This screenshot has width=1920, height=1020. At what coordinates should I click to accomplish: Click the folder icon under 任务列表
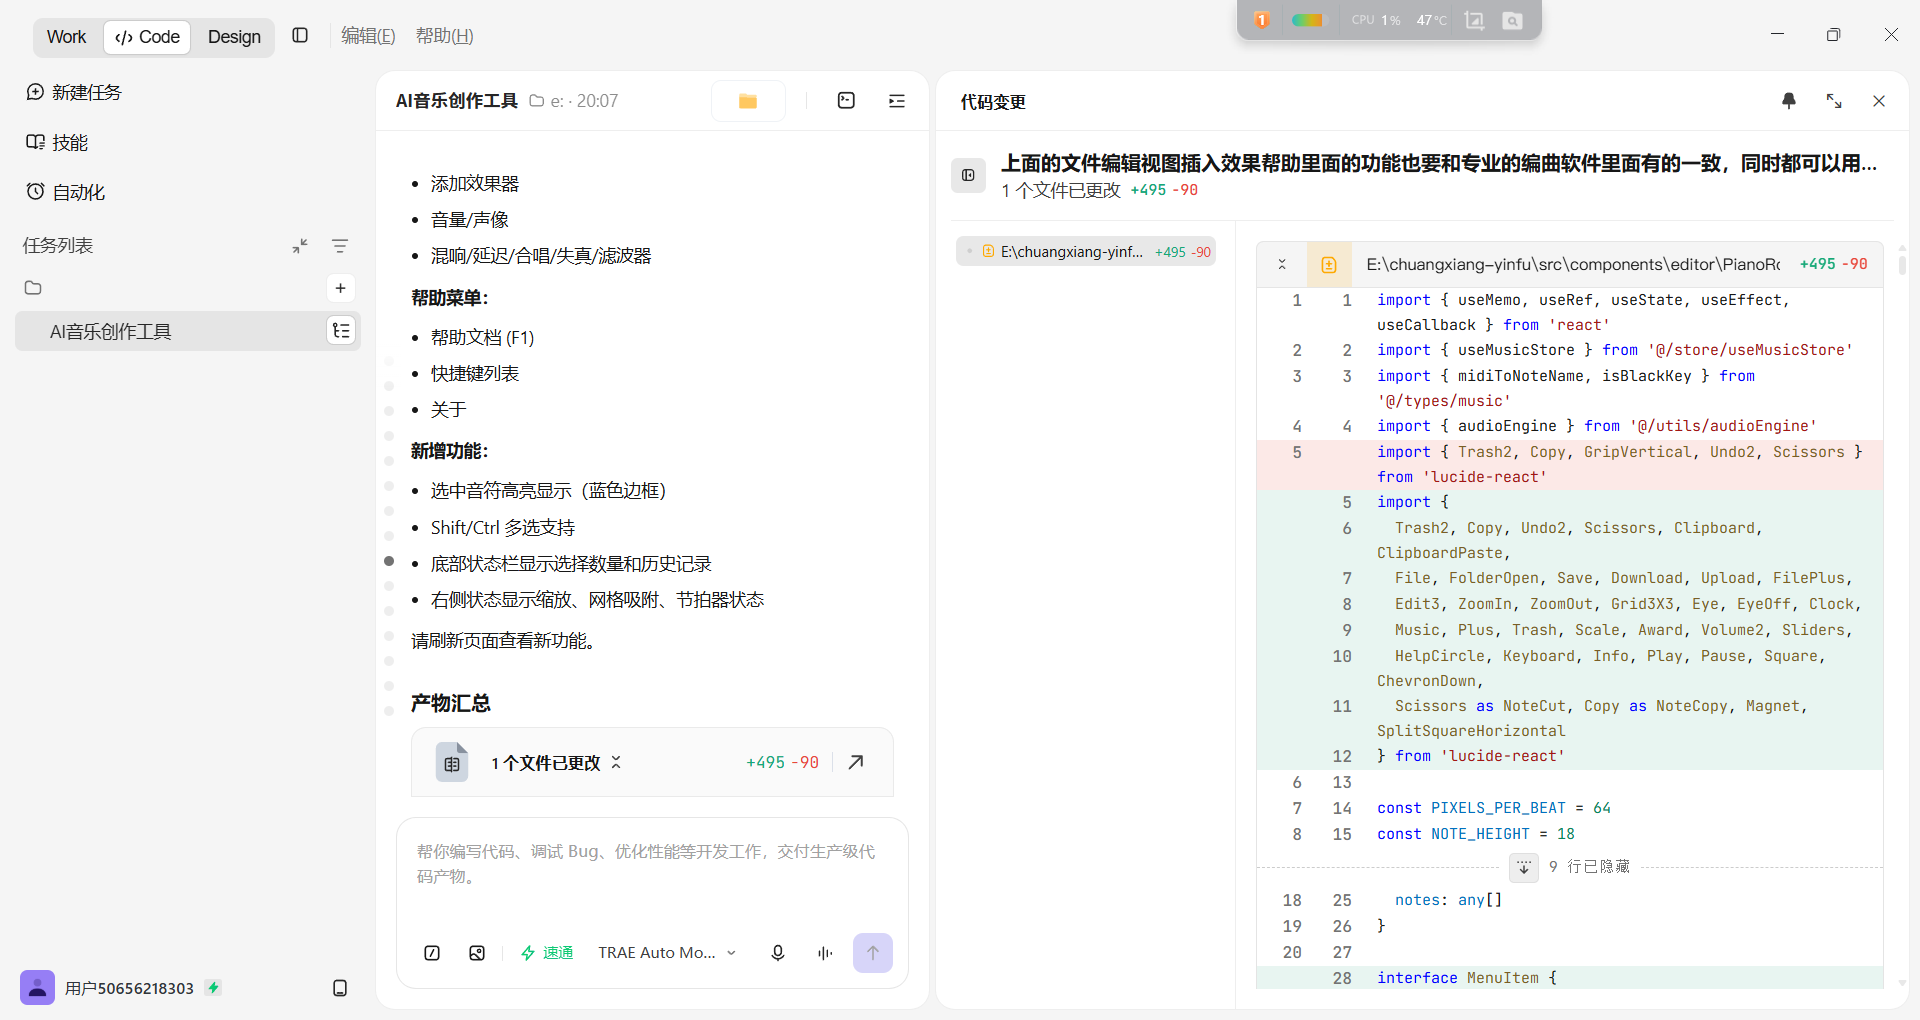click(x=33, y=288)
